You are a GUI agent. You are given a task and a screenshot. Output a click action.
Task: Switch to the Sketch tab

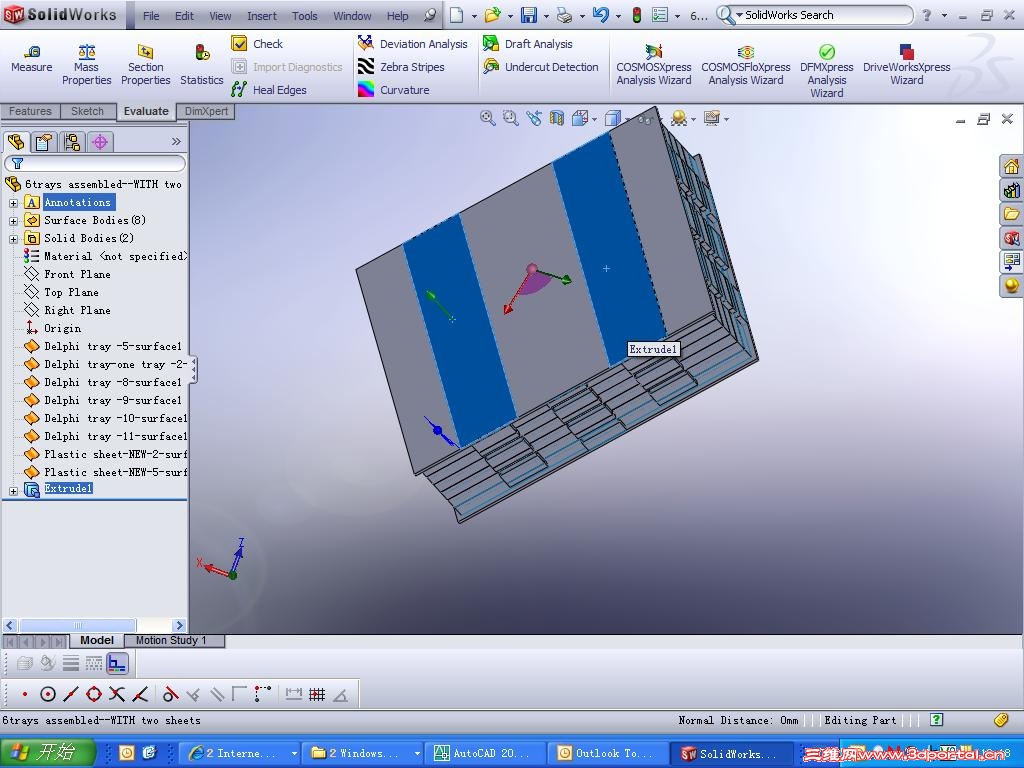tap(88, 111)
